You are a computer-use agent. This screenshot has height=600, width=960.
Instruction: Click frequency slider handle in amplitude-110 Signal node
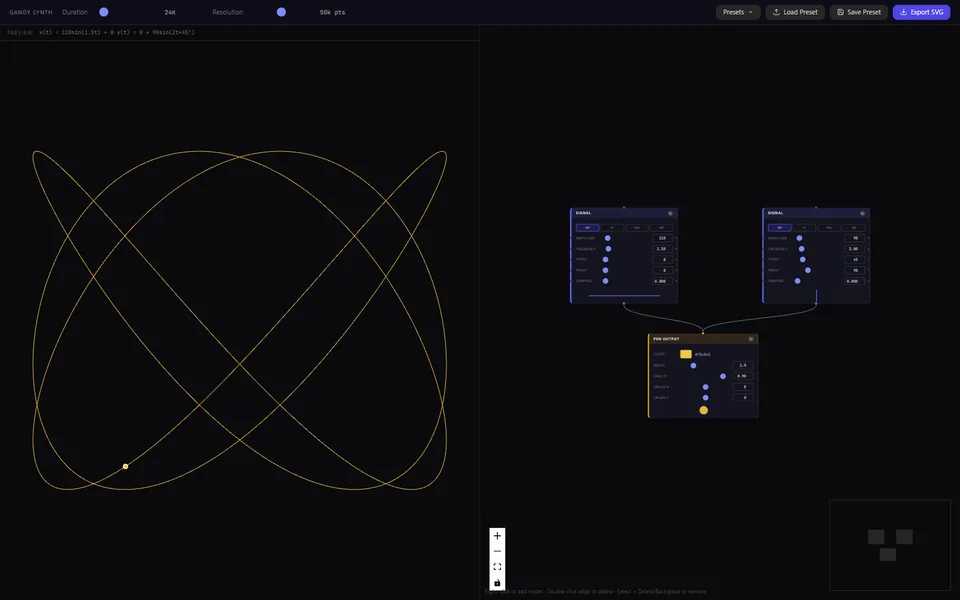pos(609,249)
